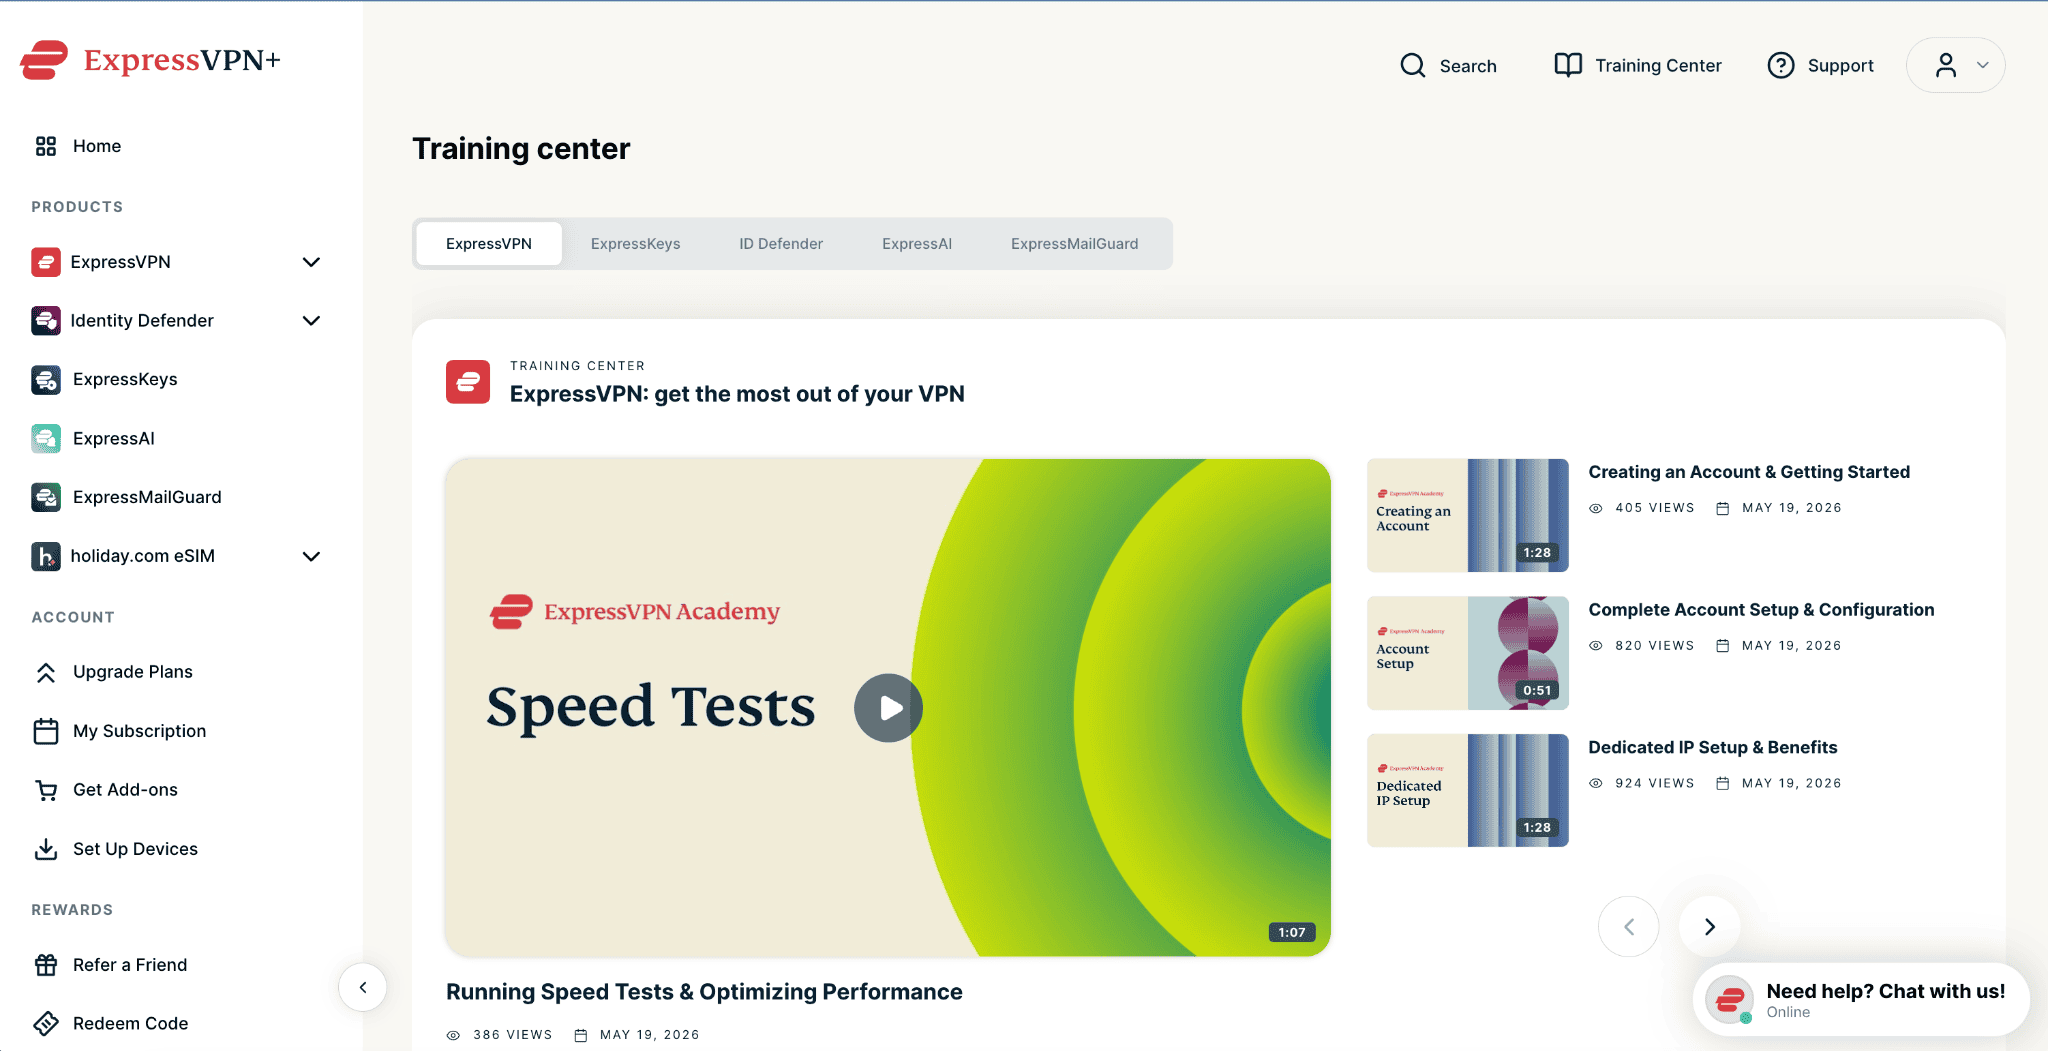Click the chat widget ExpressVPN avatar
The image size is (2048, 1051).
pyautogui.click(x=1730, y=999)
